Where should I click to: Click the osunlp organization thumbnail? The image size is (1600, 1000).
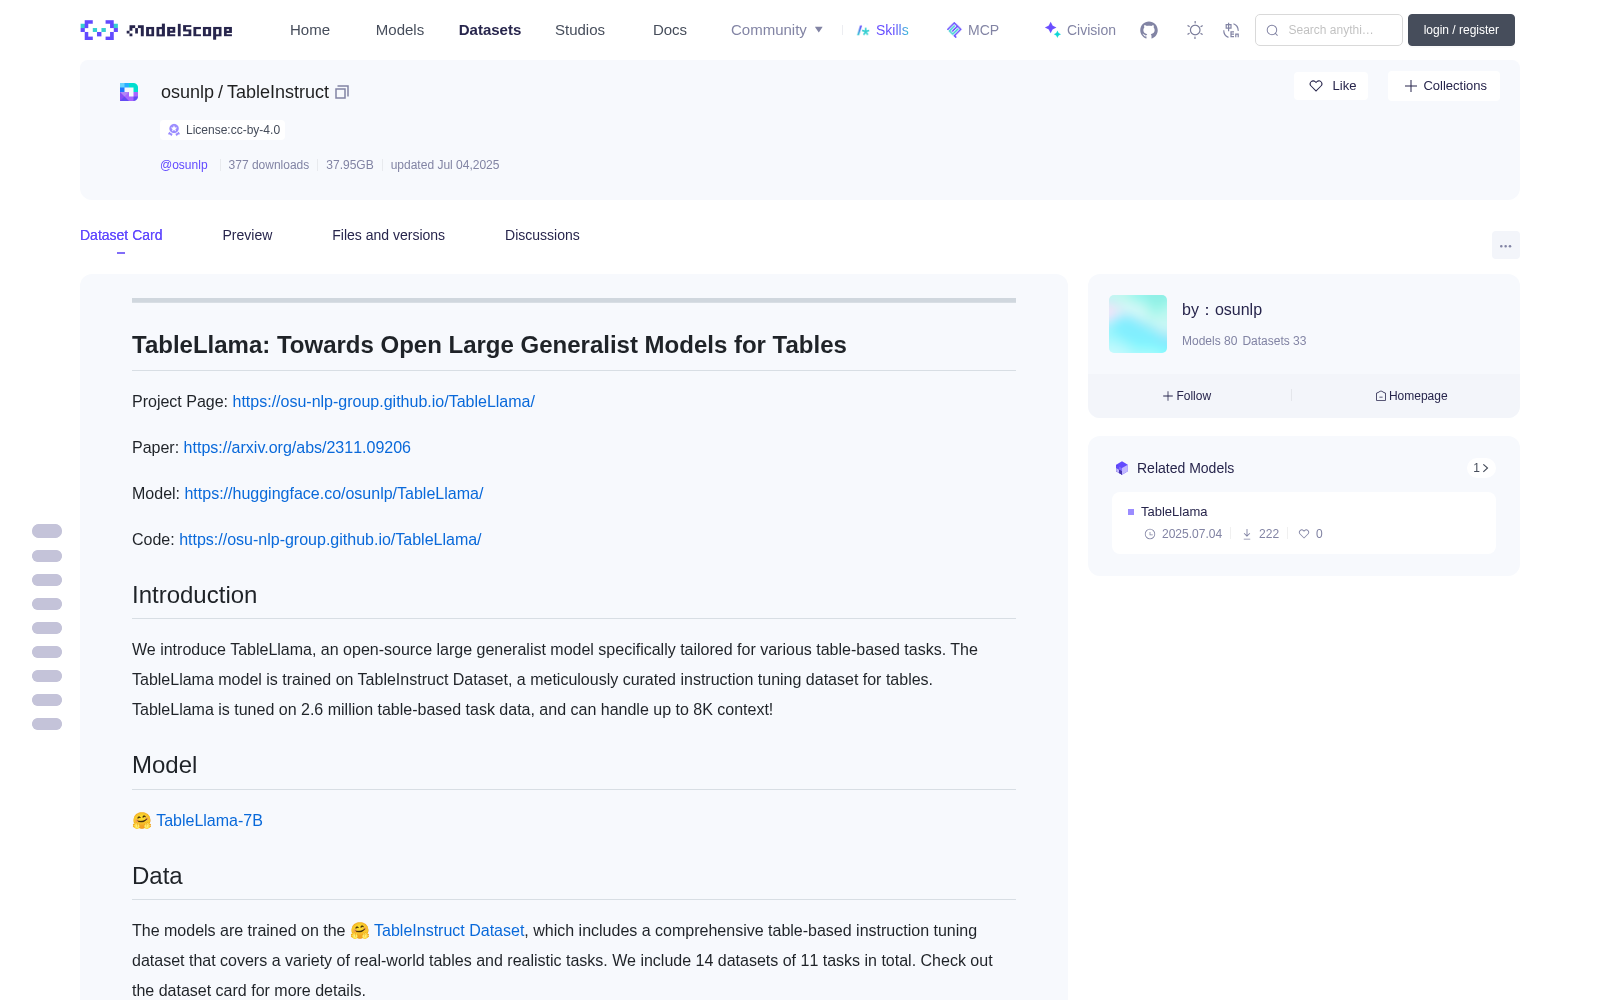pos(1138,324)
